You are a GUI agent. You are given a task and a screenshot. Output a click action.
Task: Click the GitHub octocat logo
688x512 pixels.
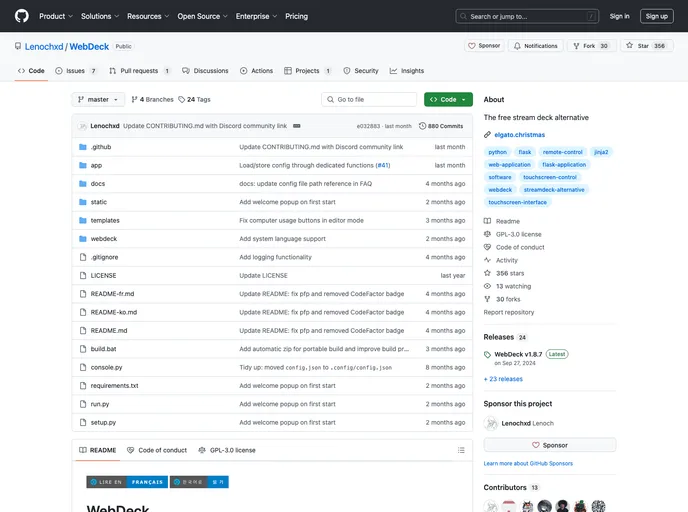point(22,16)
